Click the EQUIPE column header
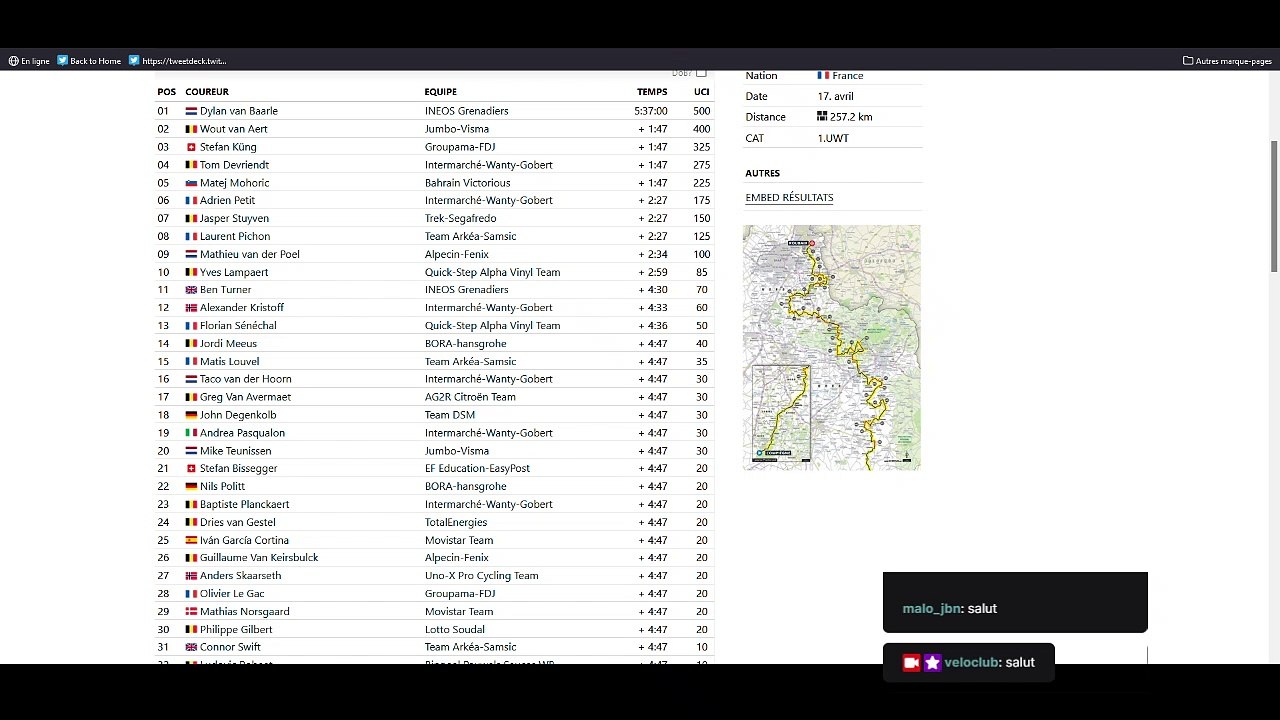The image size is (1280, 720). click(x=441, y=92)
